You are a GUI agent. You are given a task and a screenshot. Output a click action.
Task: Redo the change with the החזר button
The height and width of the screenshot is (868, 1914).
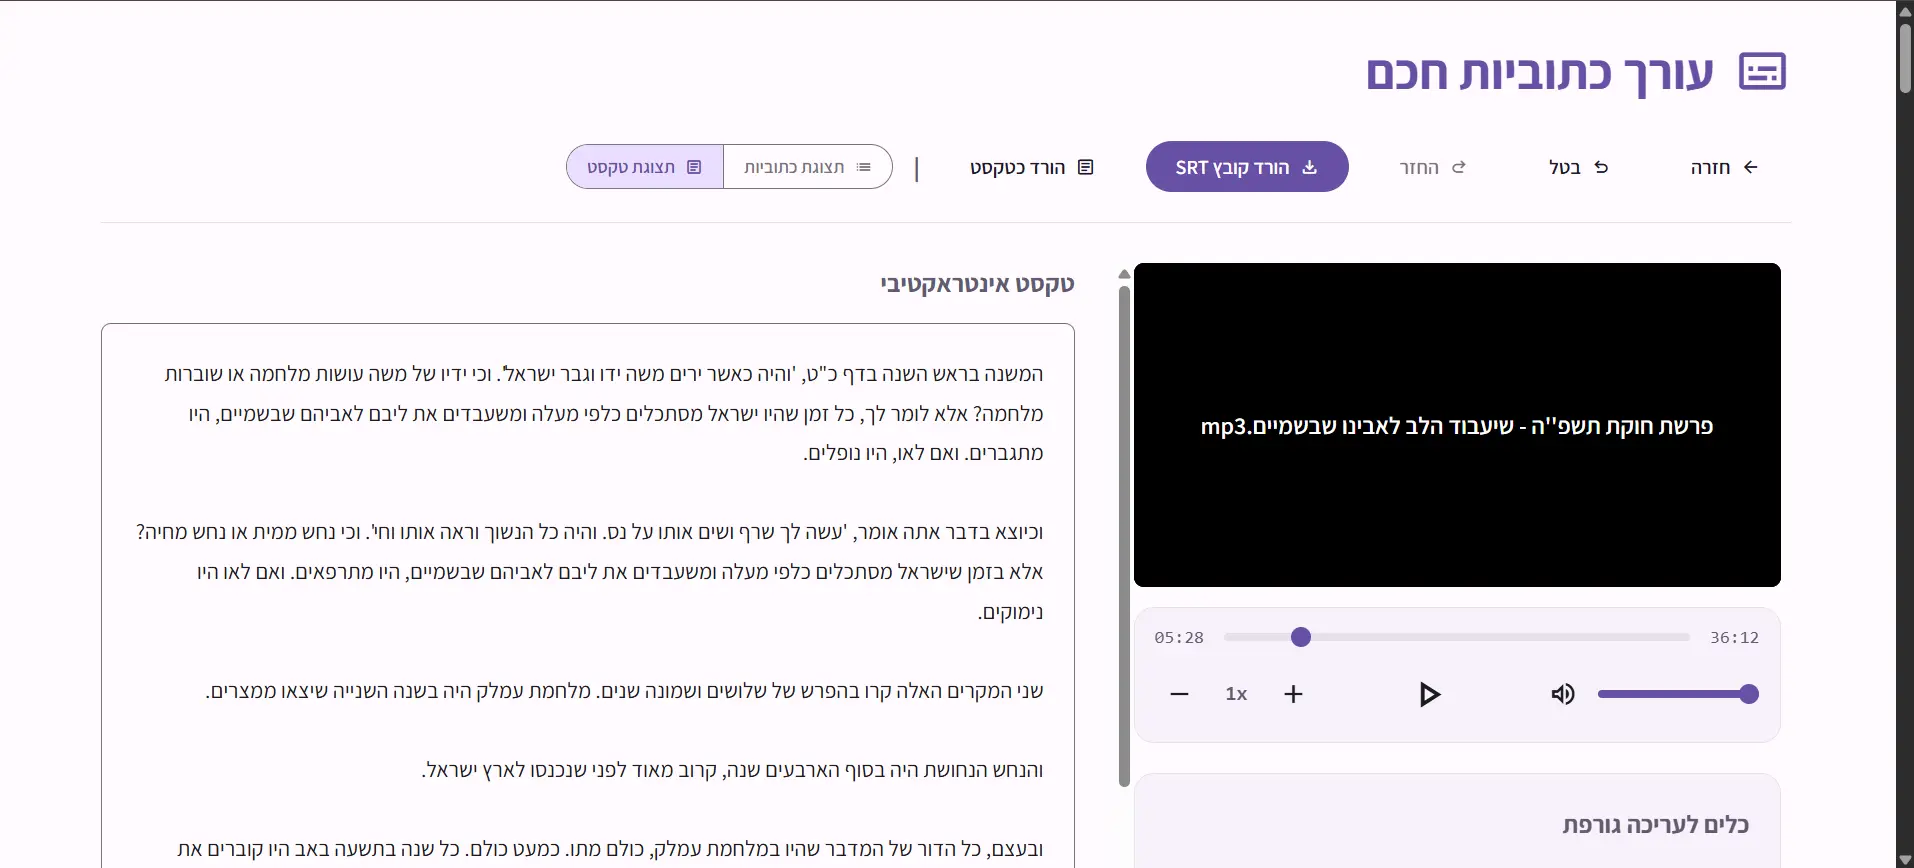[1432, 167]
